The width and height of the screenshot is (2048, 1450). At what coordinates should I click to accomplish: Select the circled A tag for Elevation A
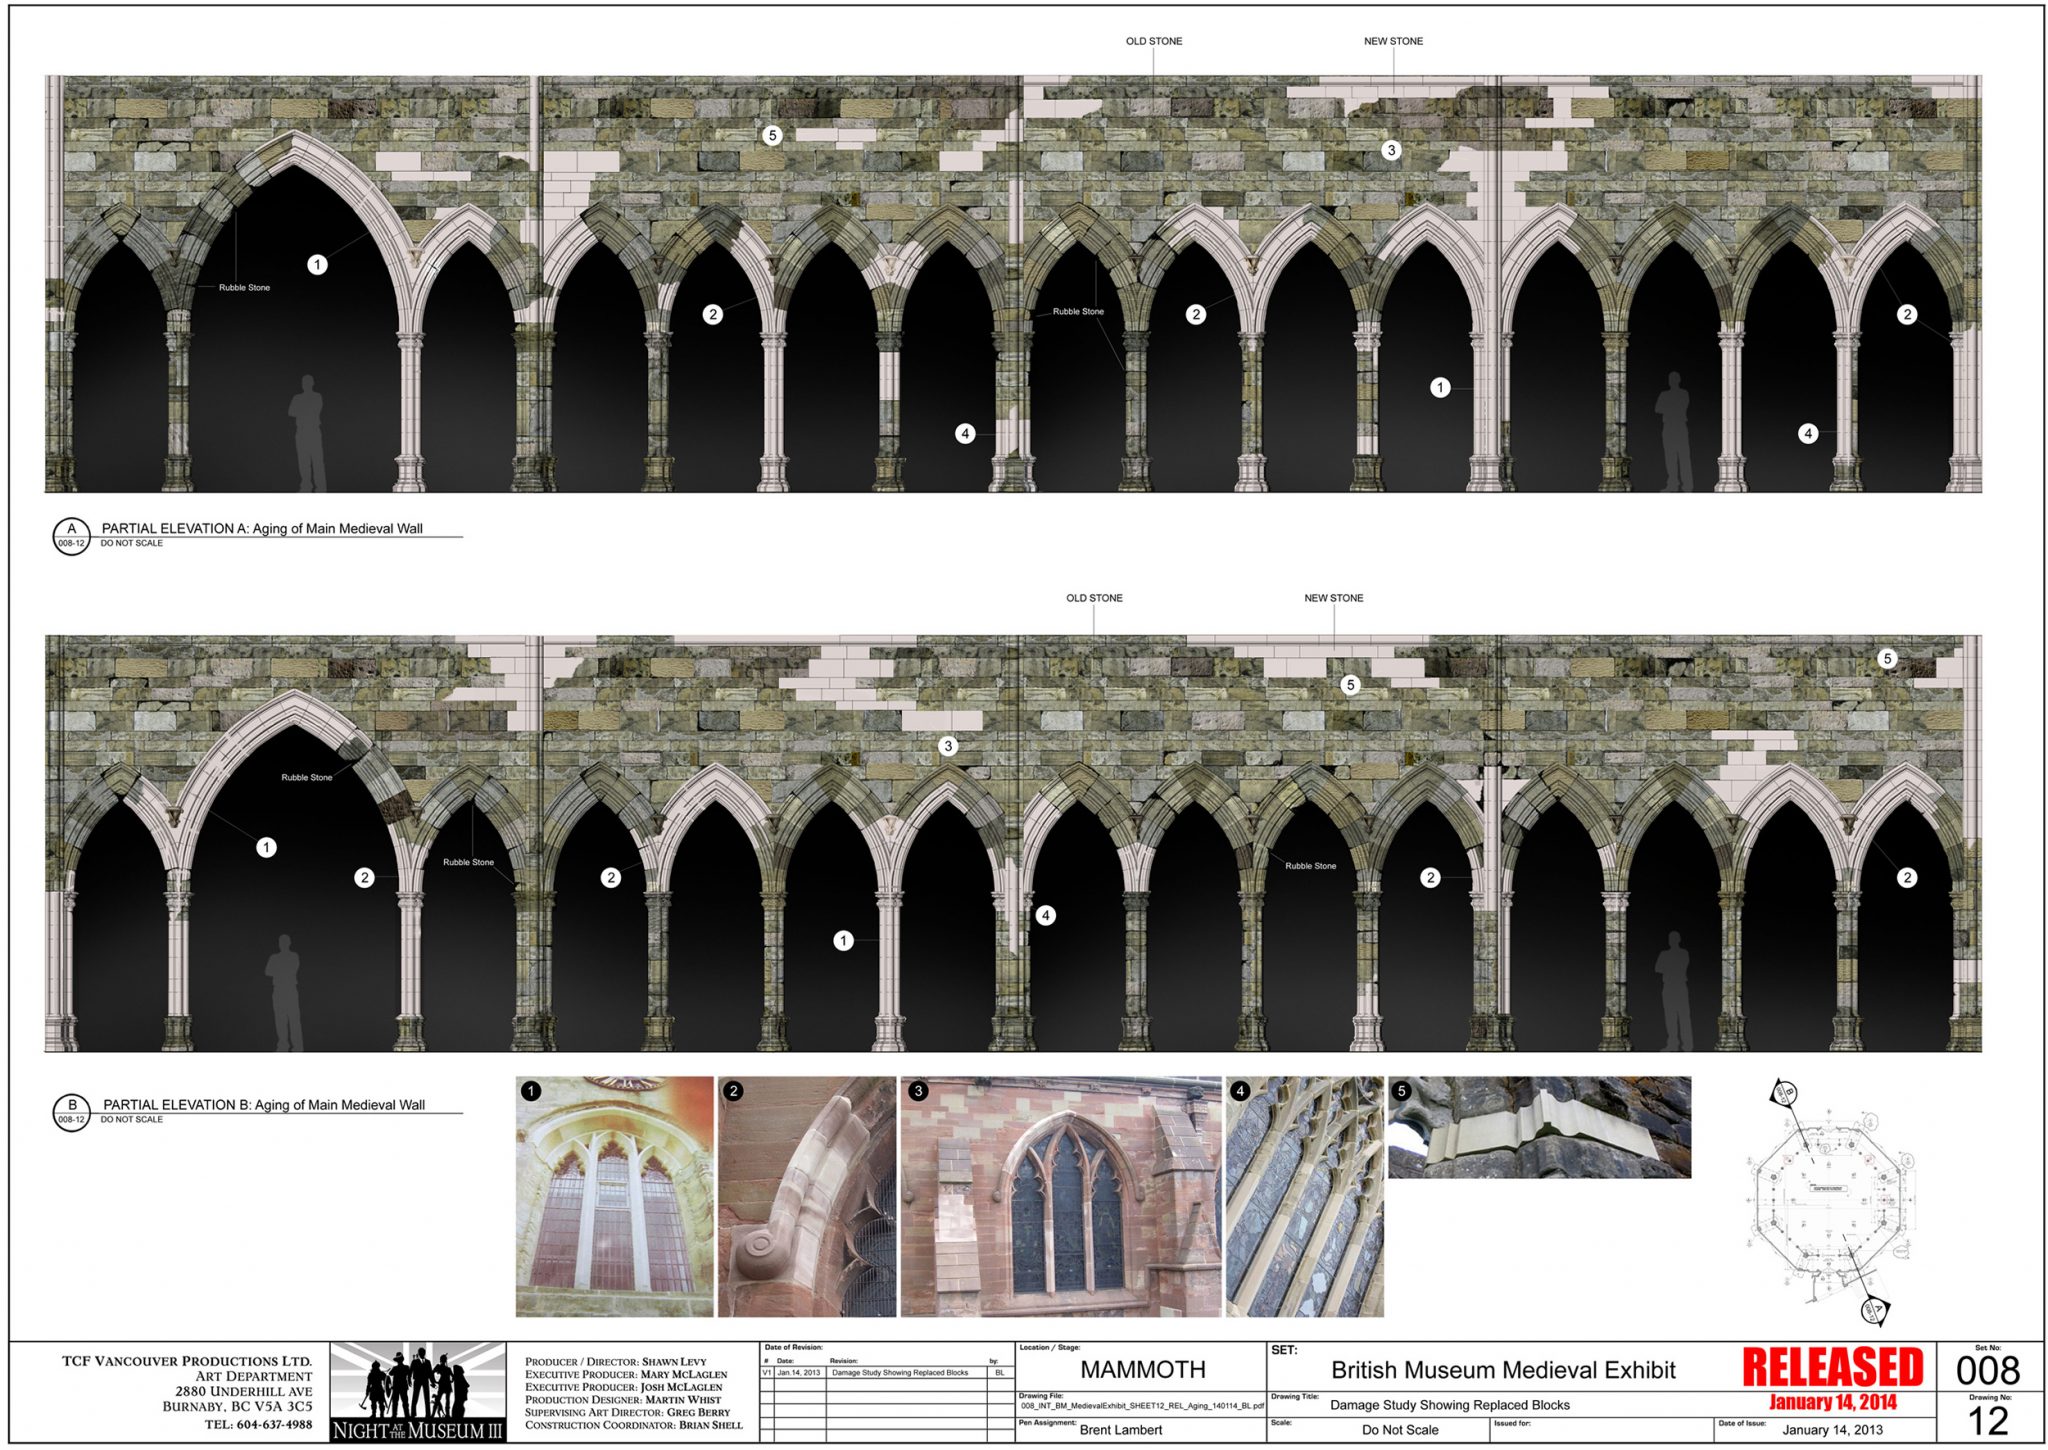[x=71, y=536]
